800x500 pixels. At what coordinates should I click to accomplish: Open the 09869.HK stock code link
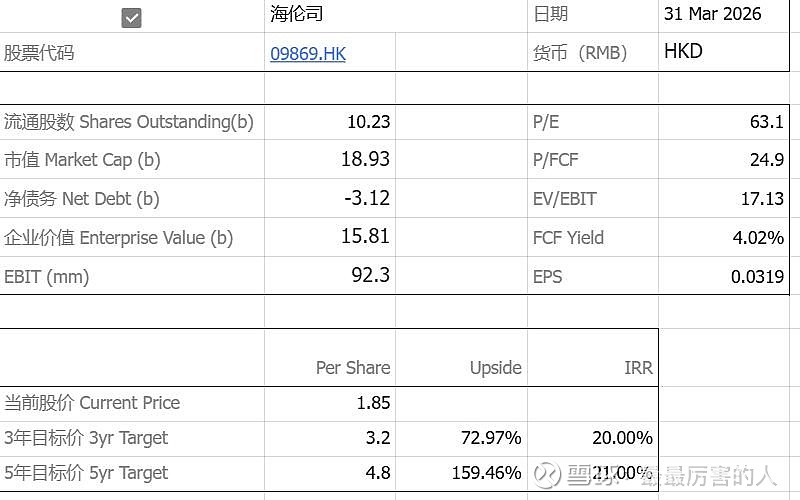pyautogui.click(x=308, y=54)
